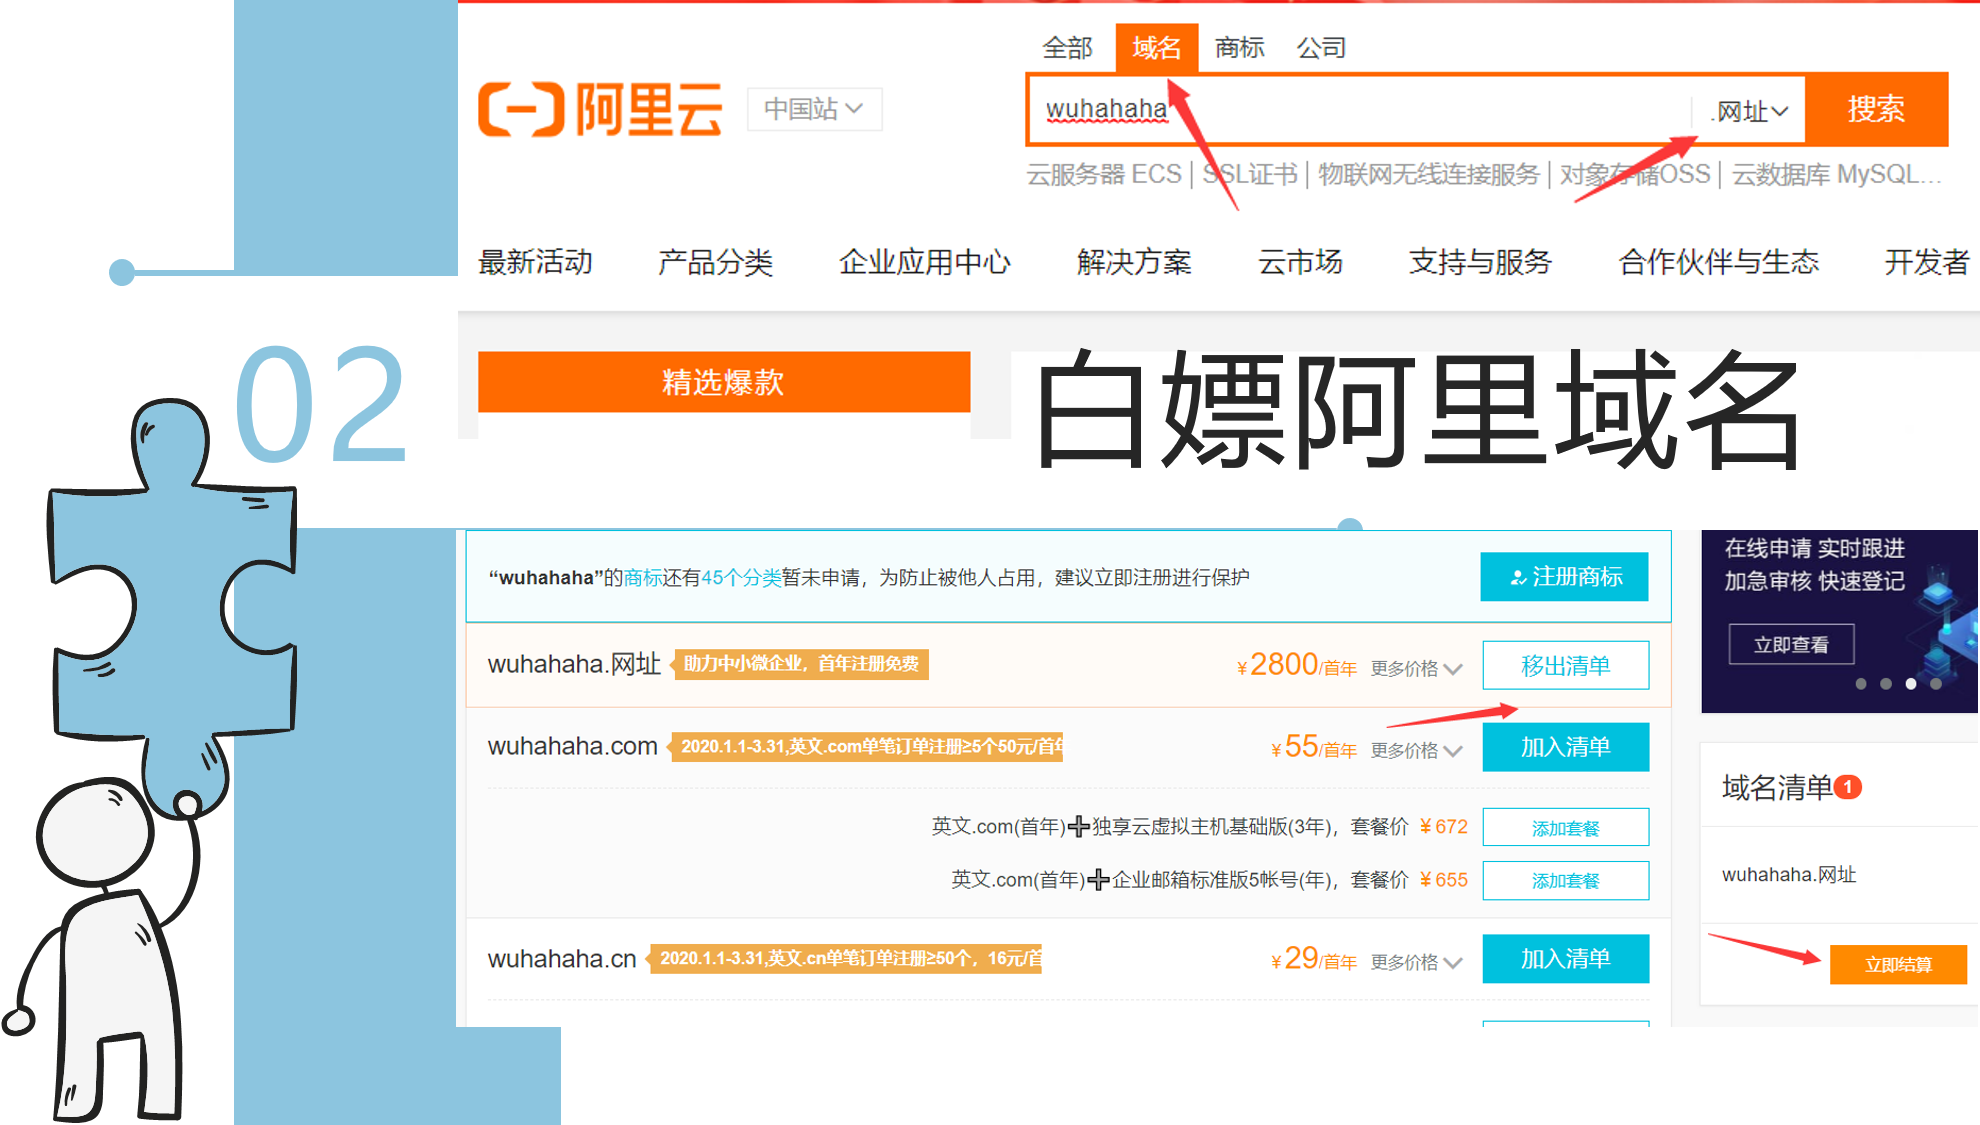Open the 云数据库 MySQL suggestion link
Screen dimensions: 1980x1125
[1836, 175]
